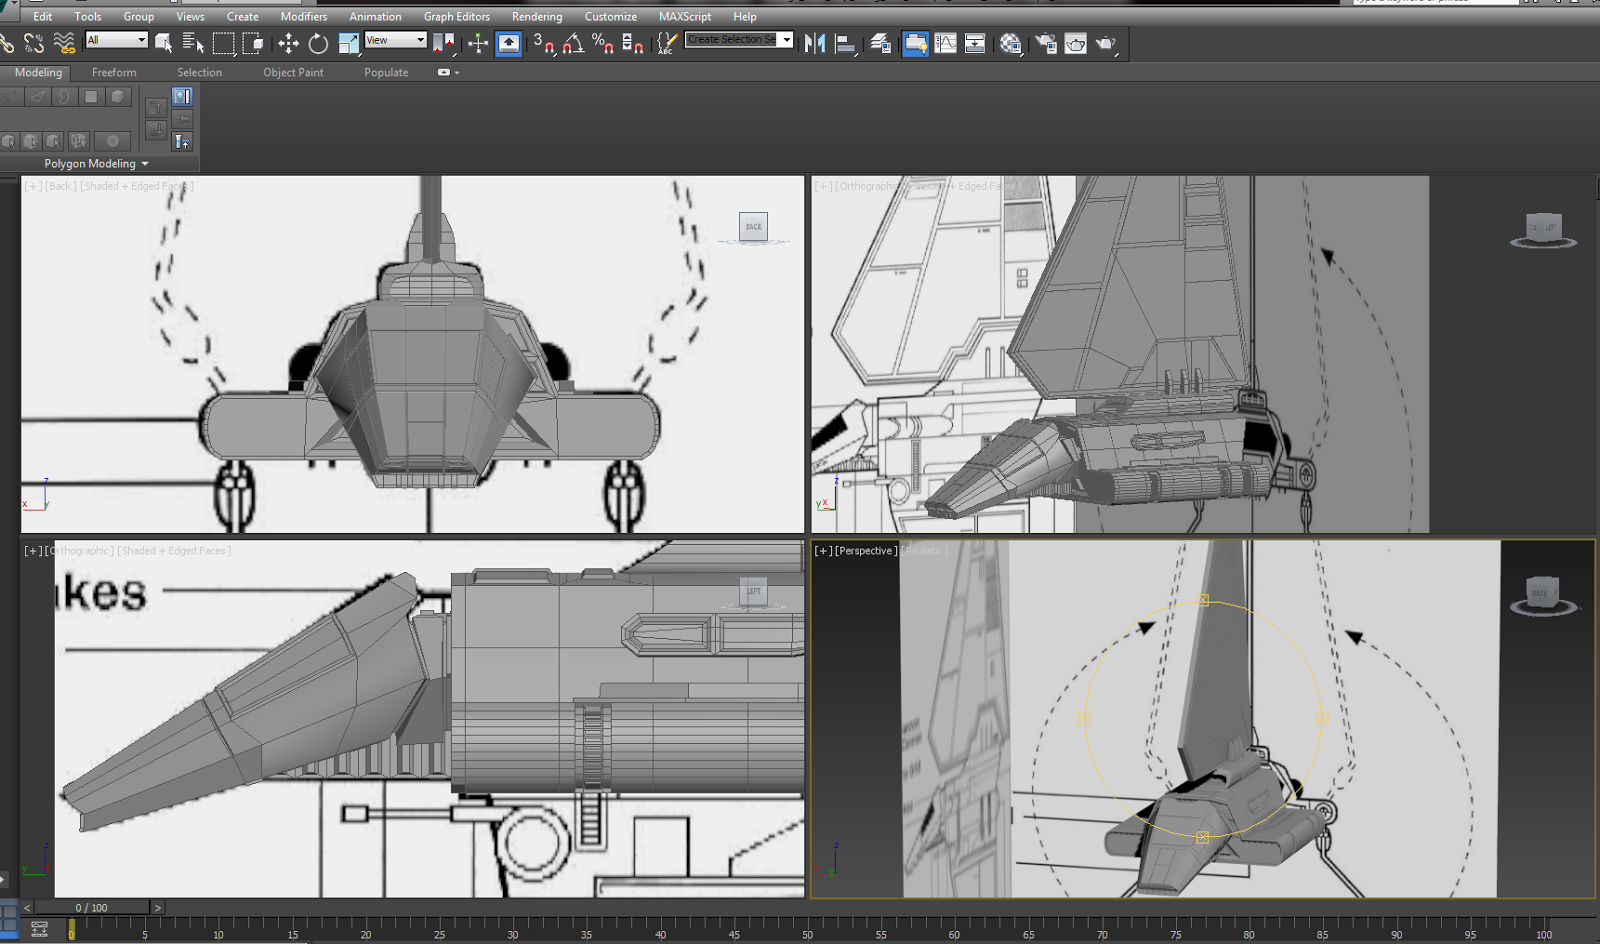Image resolution: width=1600 pixels, height=944 pixels.
Task: Select the Select and Rotate tool
Action: (316, 43)
